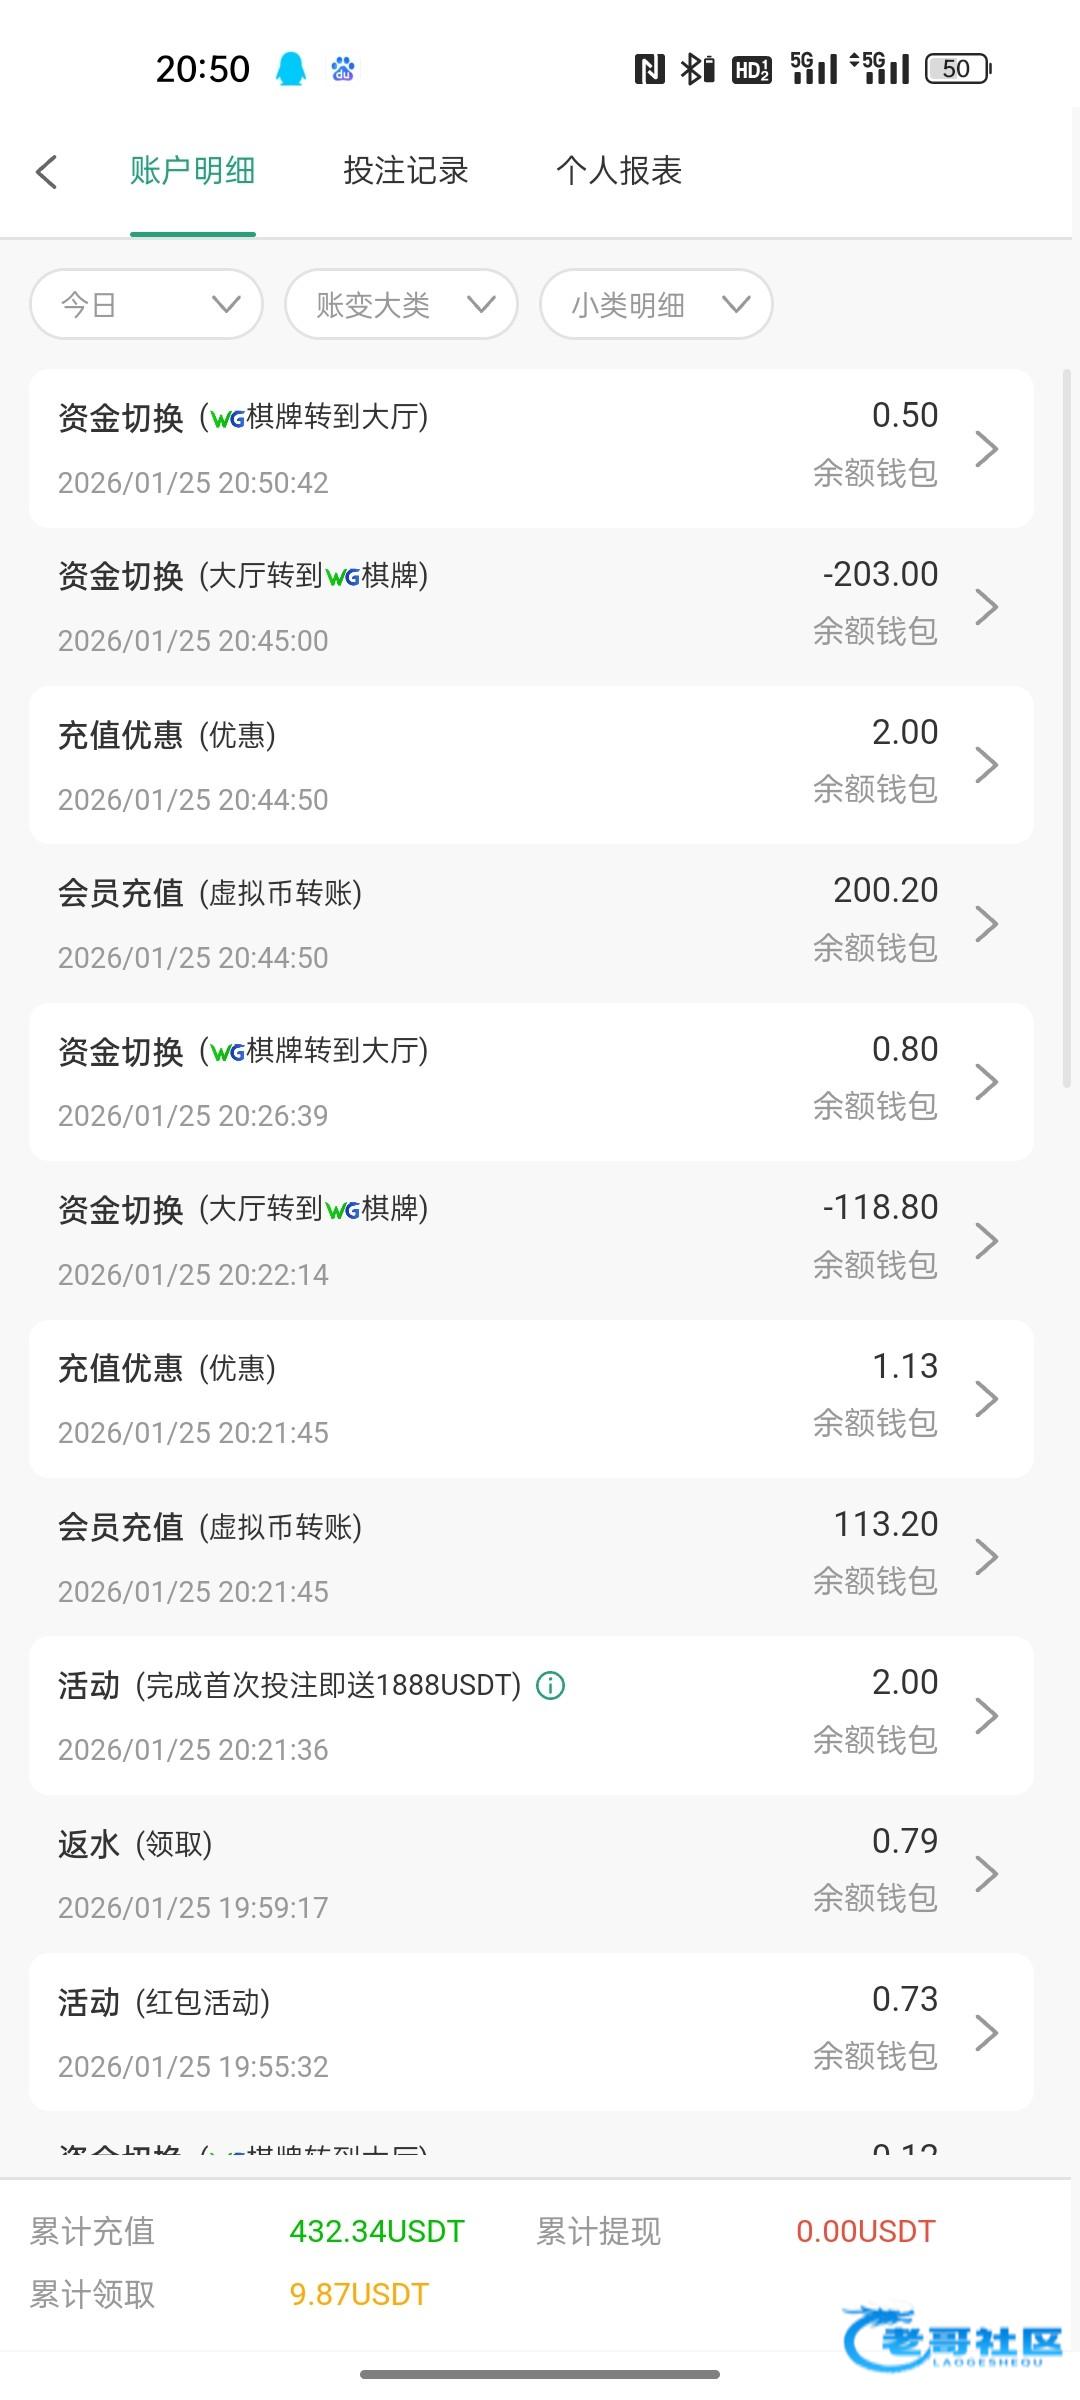Open the 充值优惠 1.13 record
1080x2400 pixels.
tap(530, 1398)
